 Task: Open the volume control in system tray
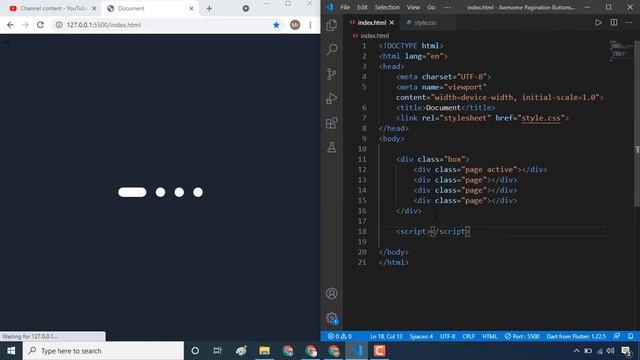coord(611,351)
